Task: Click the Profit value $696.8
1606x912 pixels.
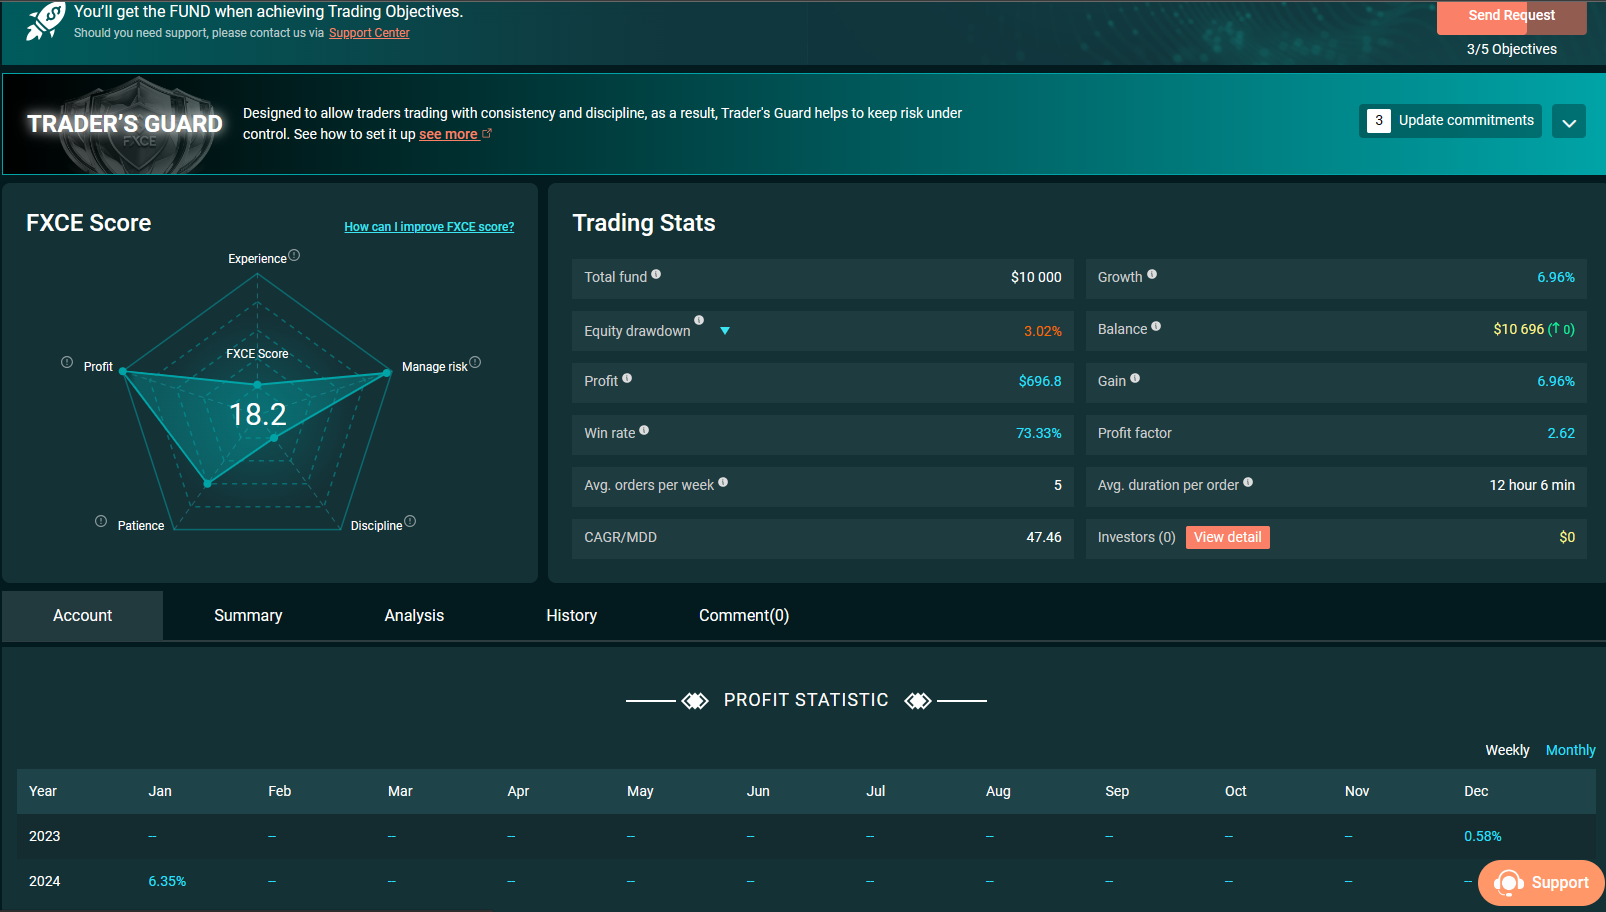Action: click(x=1040, y=381)
